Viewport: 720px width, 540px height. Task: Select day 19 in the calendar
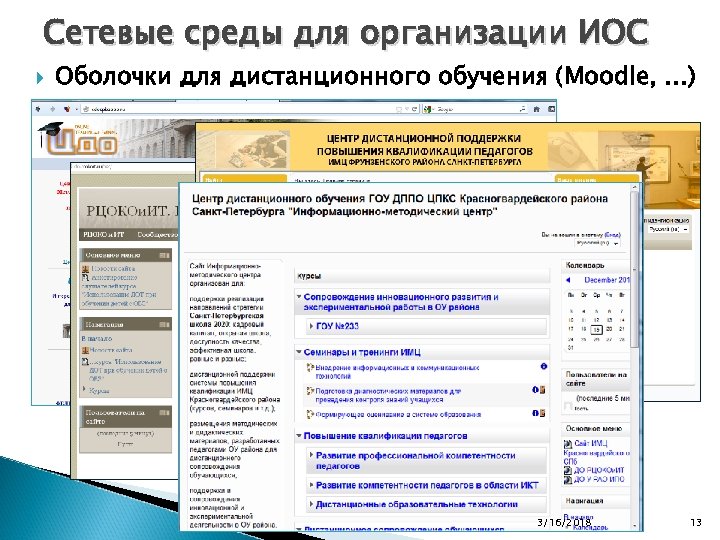[596, 329]
